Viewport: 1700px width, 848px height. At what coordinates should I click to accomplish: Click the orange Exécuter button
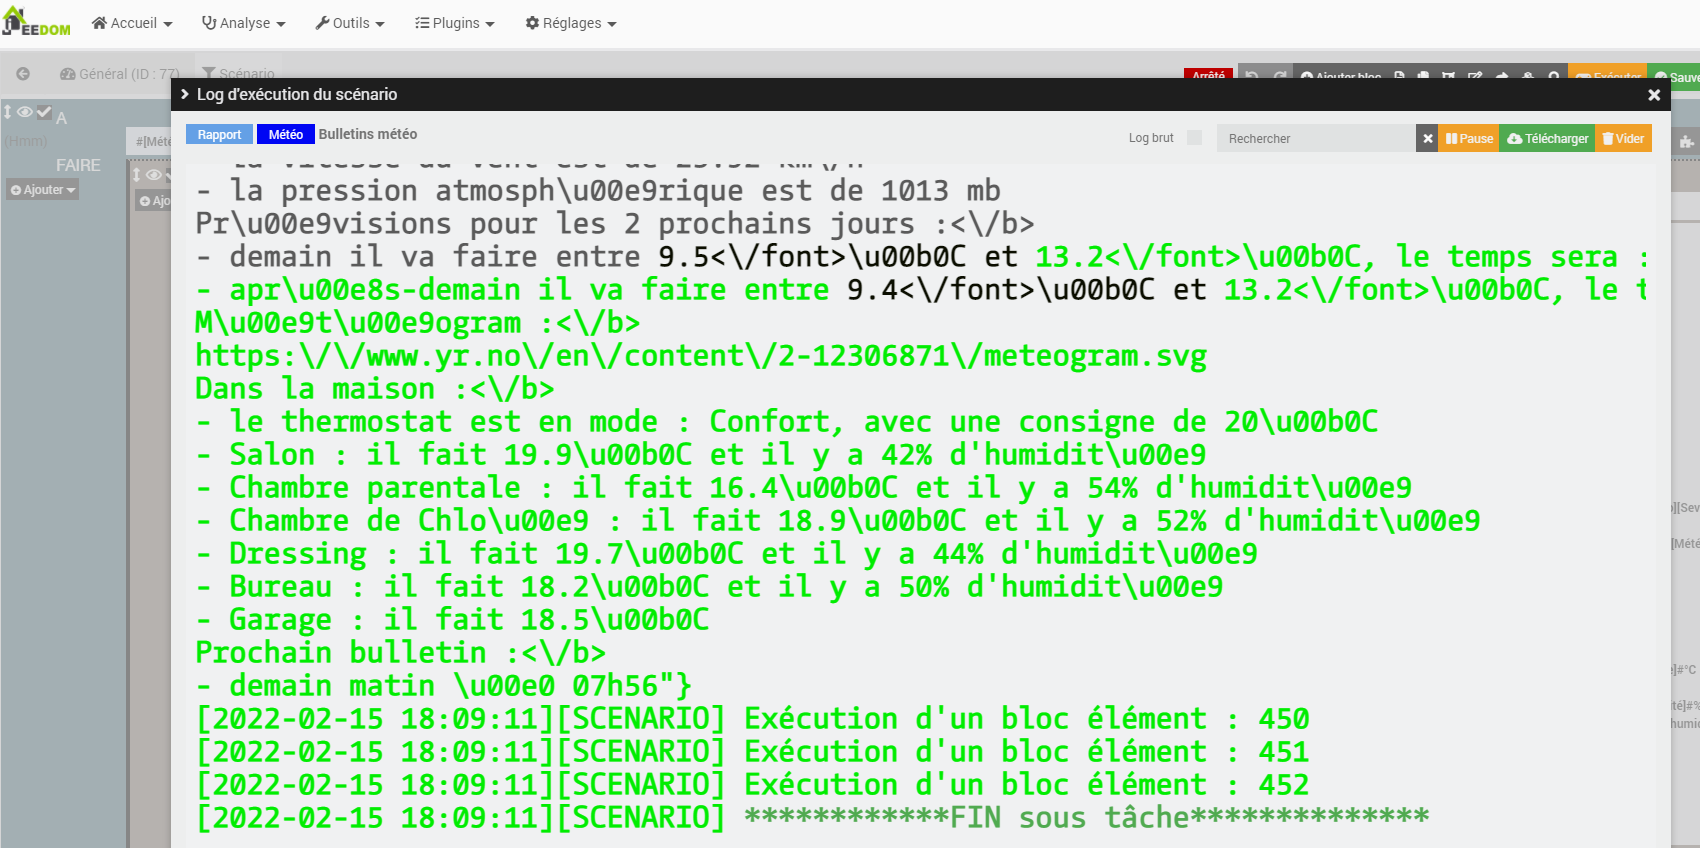coord(1608,75)
